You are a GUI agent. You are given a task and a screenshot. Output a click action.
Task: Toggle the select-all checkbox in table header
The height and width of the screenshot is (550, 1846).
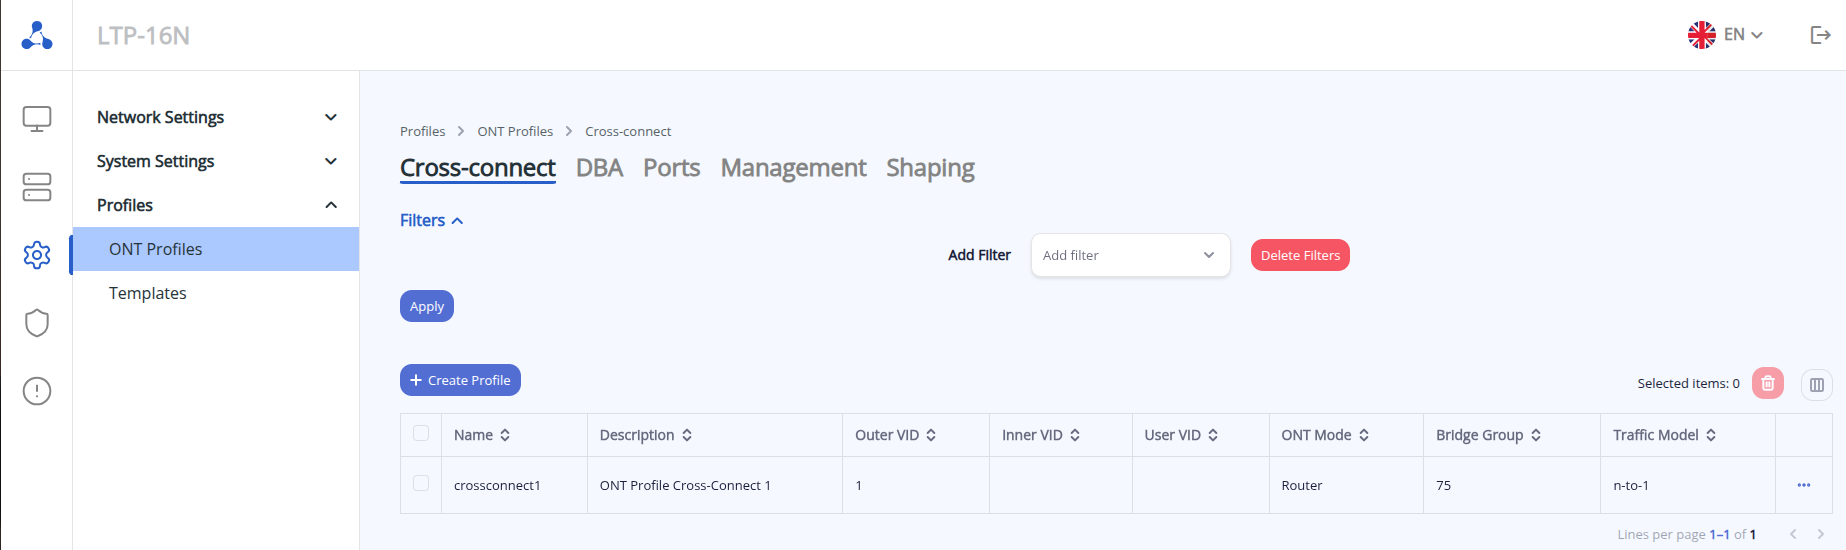click(x=421, y=434)
